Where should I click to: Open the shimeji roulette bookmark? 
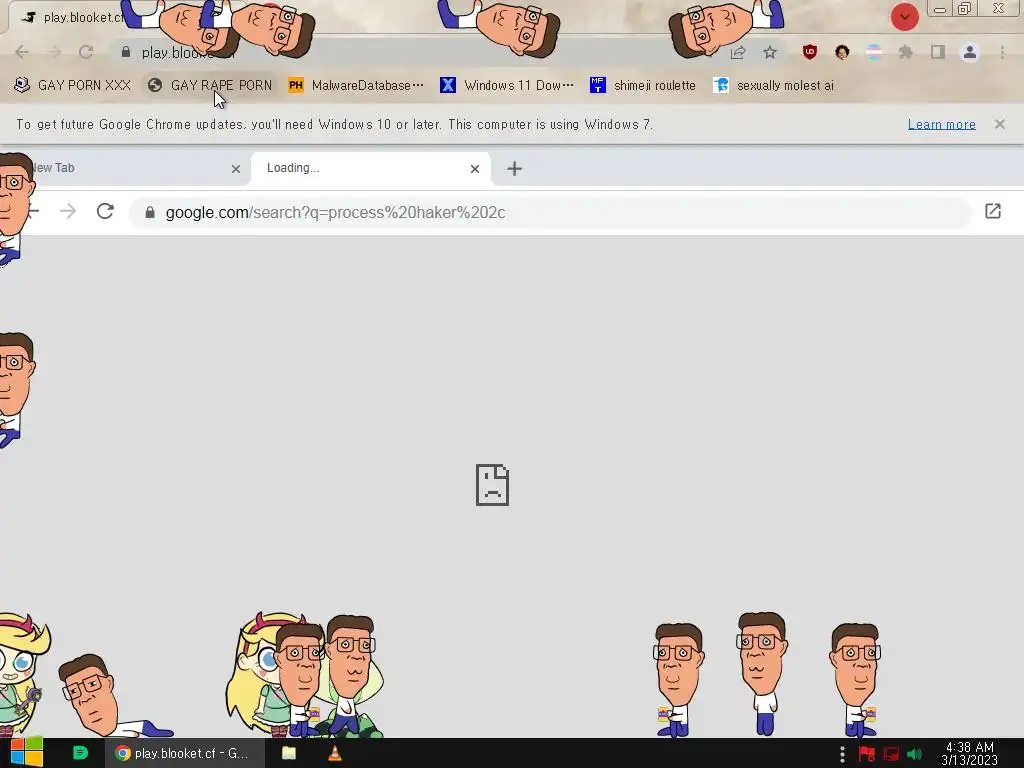click(x=643, y=85)
